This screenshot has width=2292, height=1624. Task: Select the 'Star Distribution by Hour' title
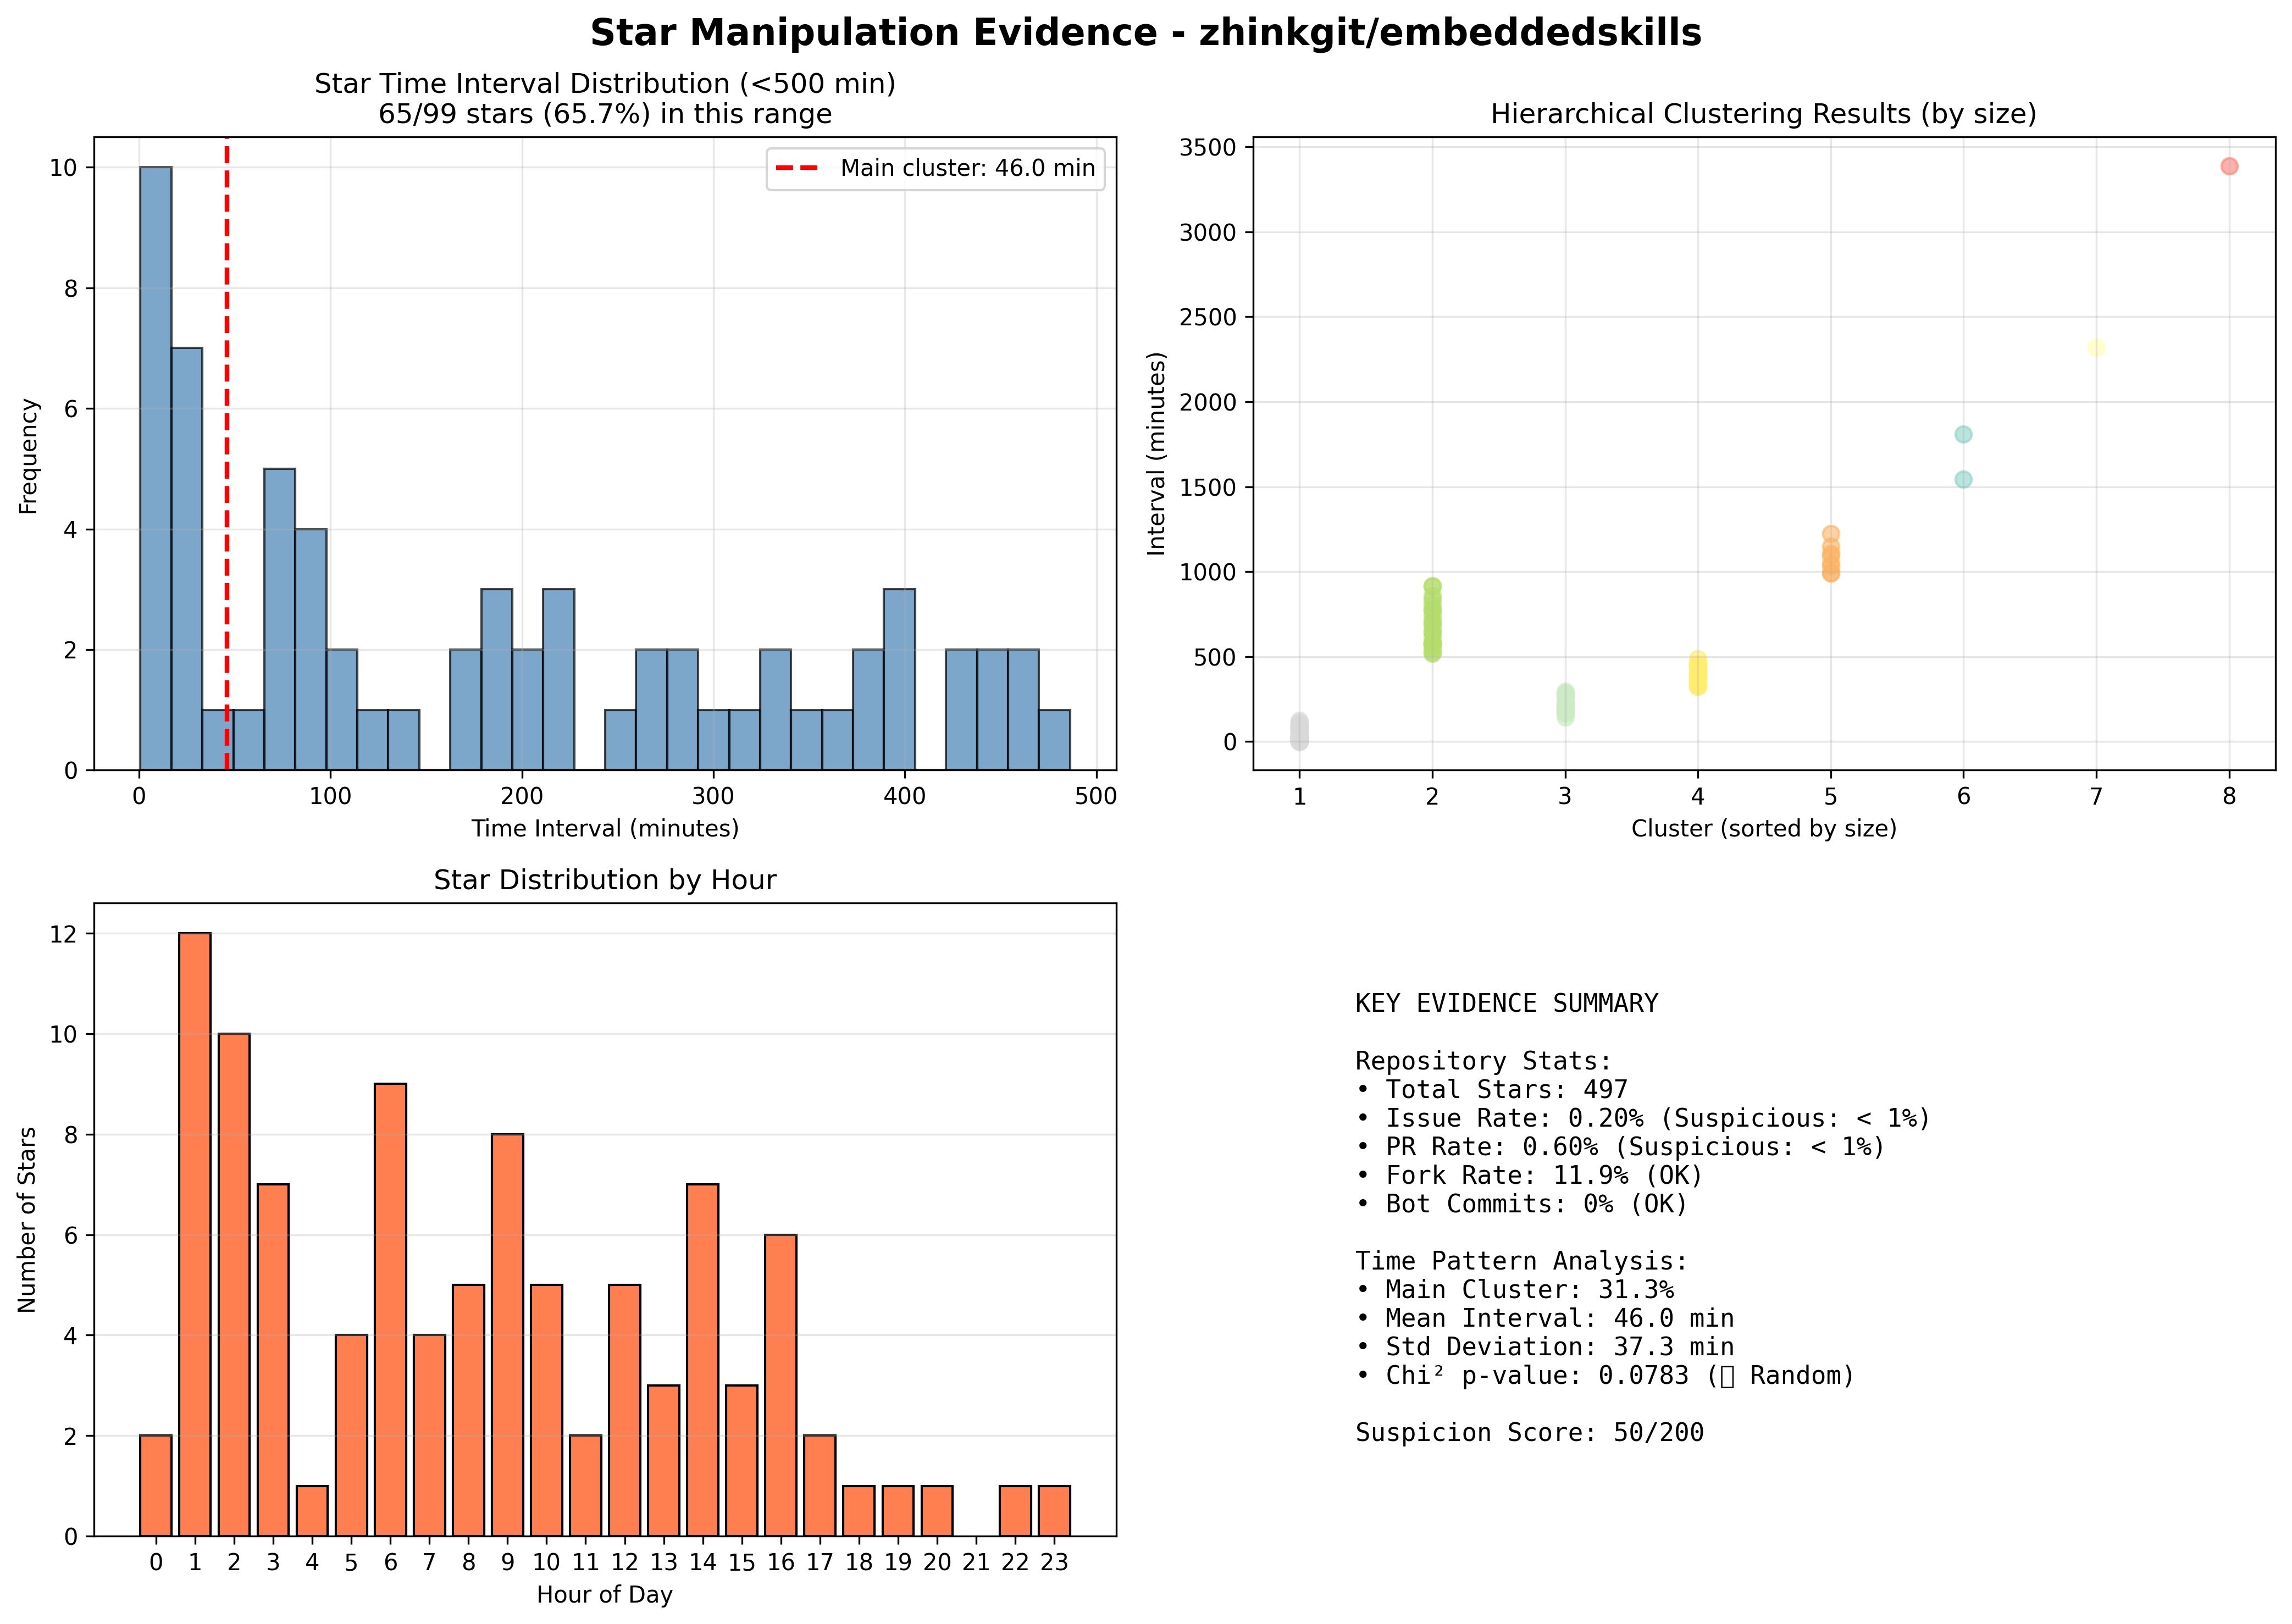(x=605, y=880)
